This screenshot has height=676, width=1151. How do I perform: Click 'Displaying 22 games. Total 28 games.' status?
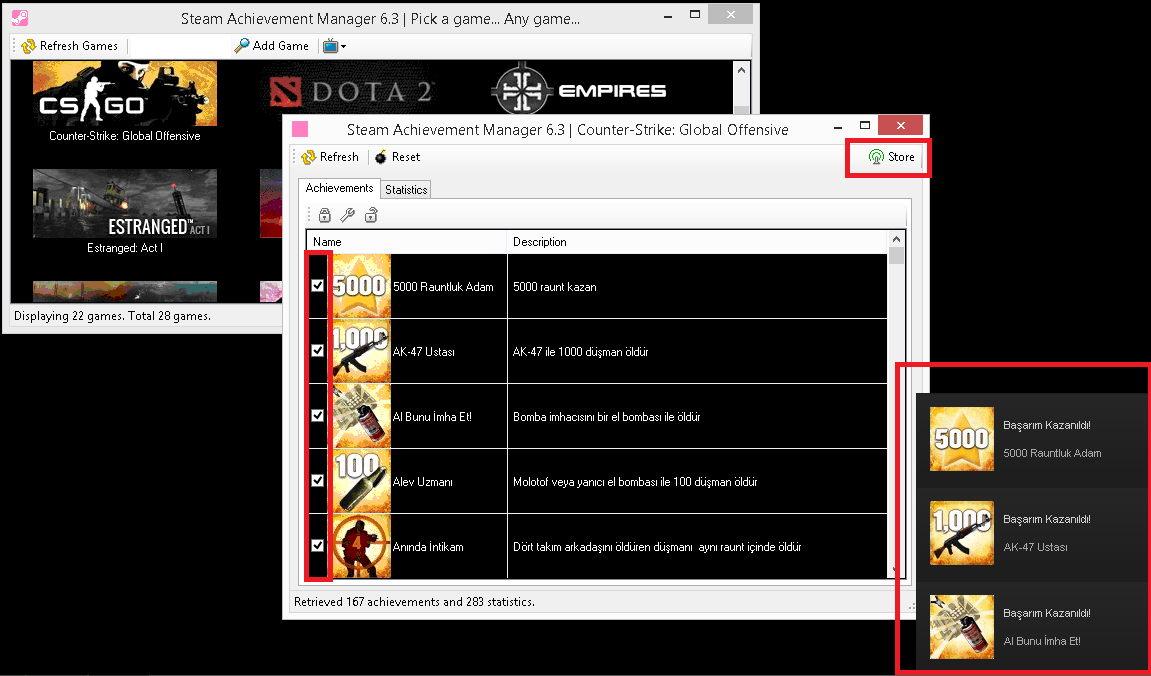point(112,316)
